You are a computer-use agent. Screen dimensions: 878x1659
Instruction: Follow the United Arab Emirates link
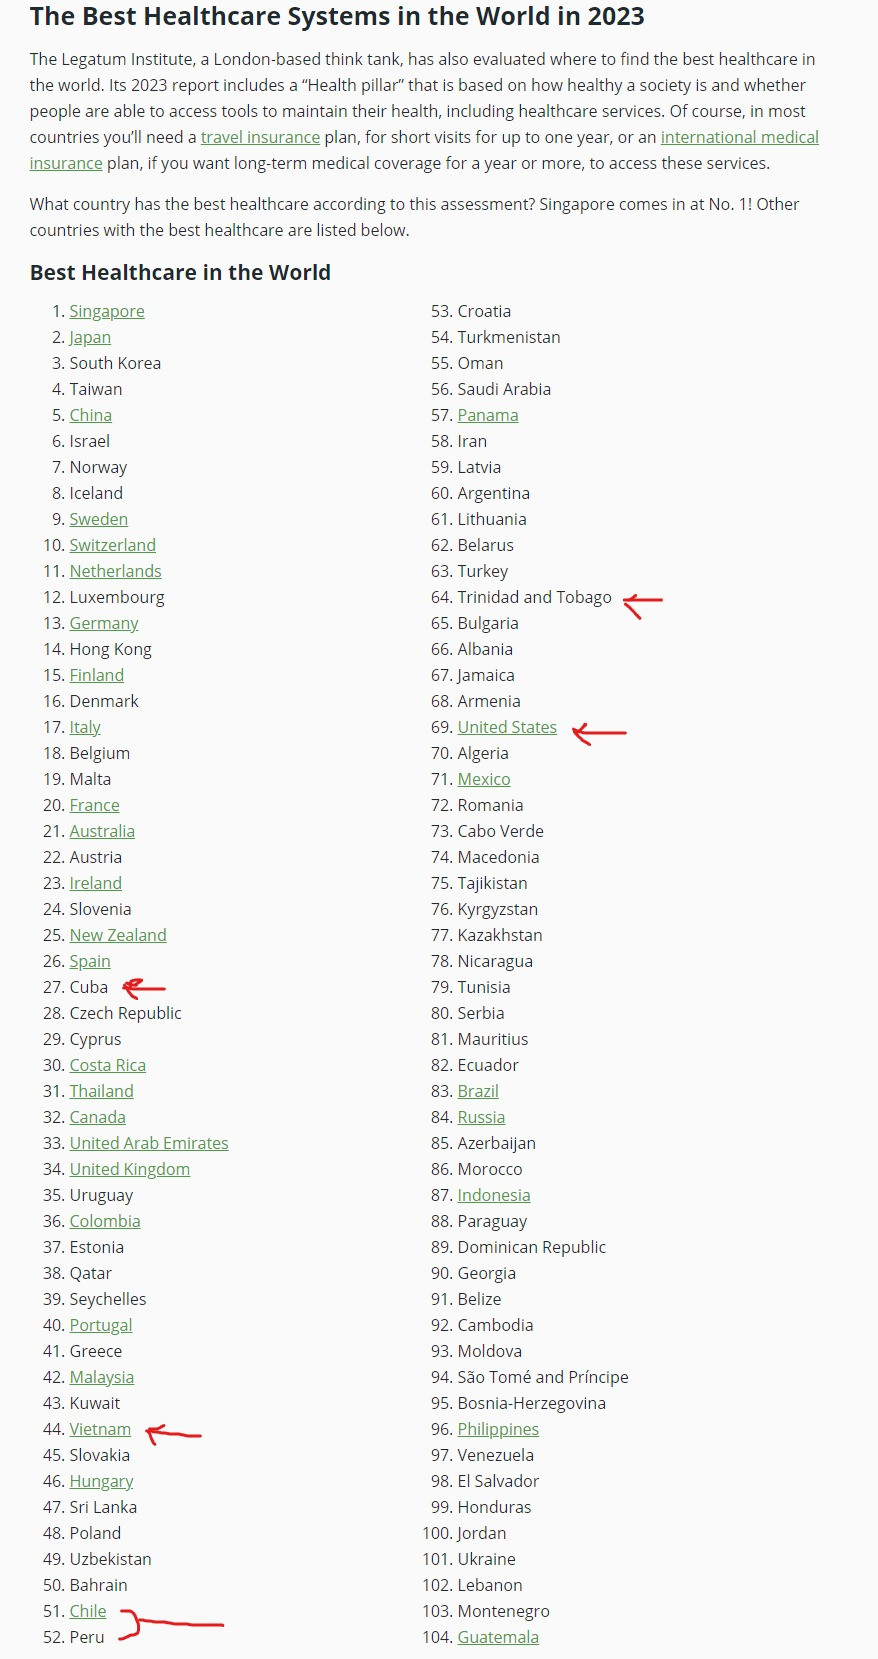point(149,1143)
